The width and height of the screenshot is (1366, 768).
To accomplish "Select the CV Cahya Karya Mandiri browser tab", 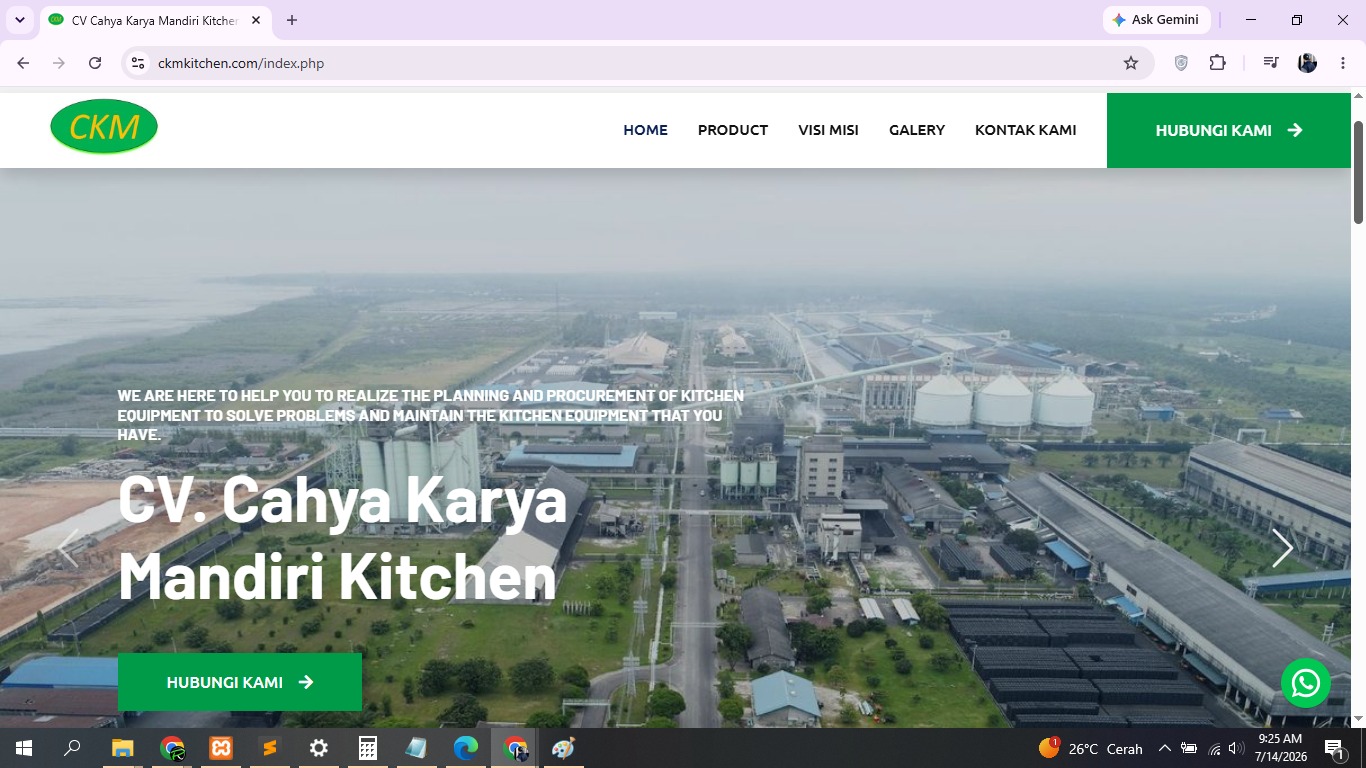I will pyautogui.click(x=155, y=20).
